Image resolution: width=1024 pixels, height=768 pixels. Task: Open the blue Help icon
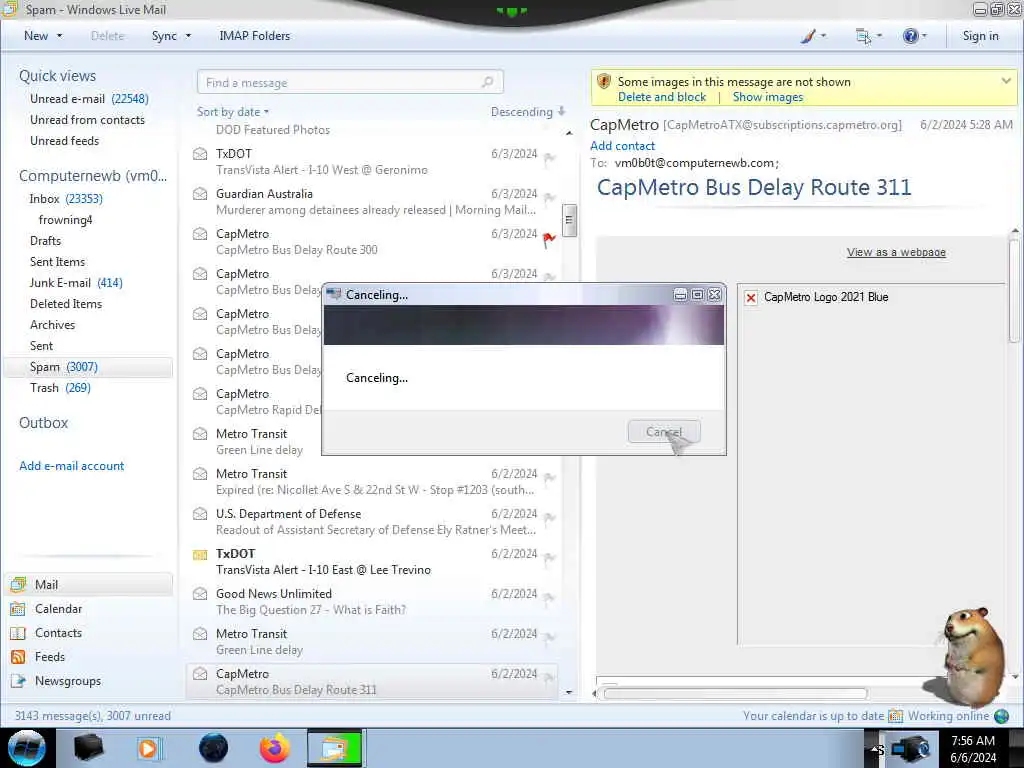point(910,36)
